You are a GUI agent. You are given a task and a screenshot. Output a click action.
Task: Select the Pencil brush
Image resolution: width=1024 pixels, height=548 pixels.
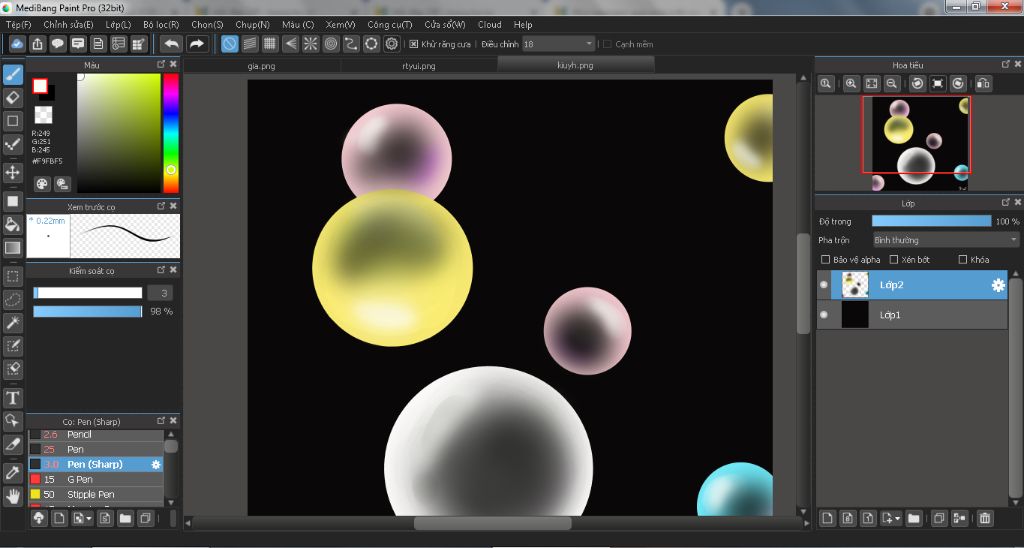(x=96, y=434)
